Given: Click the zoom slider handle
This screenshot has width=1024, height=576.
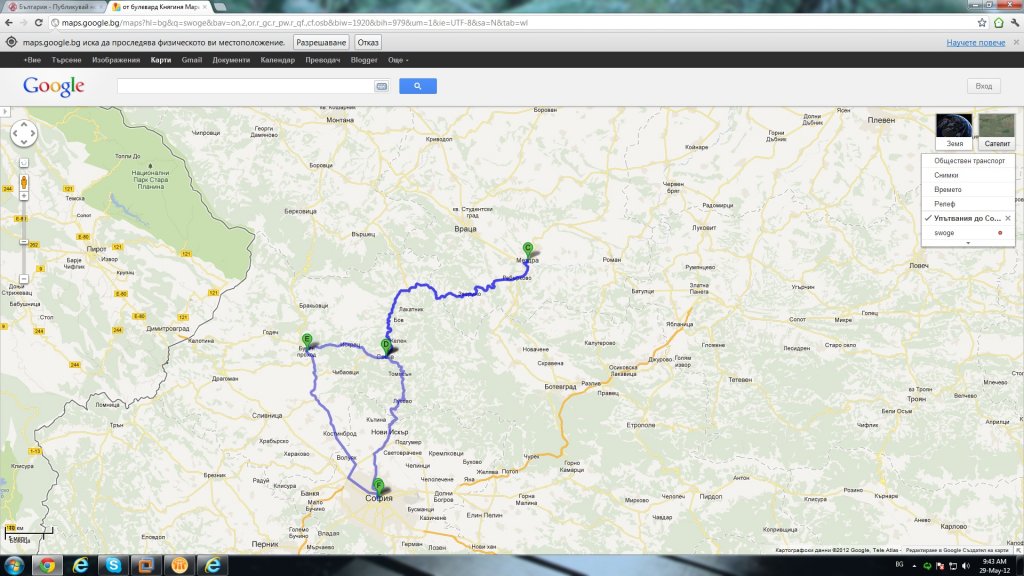Looking at the screenshot, I should coord(24,242).
